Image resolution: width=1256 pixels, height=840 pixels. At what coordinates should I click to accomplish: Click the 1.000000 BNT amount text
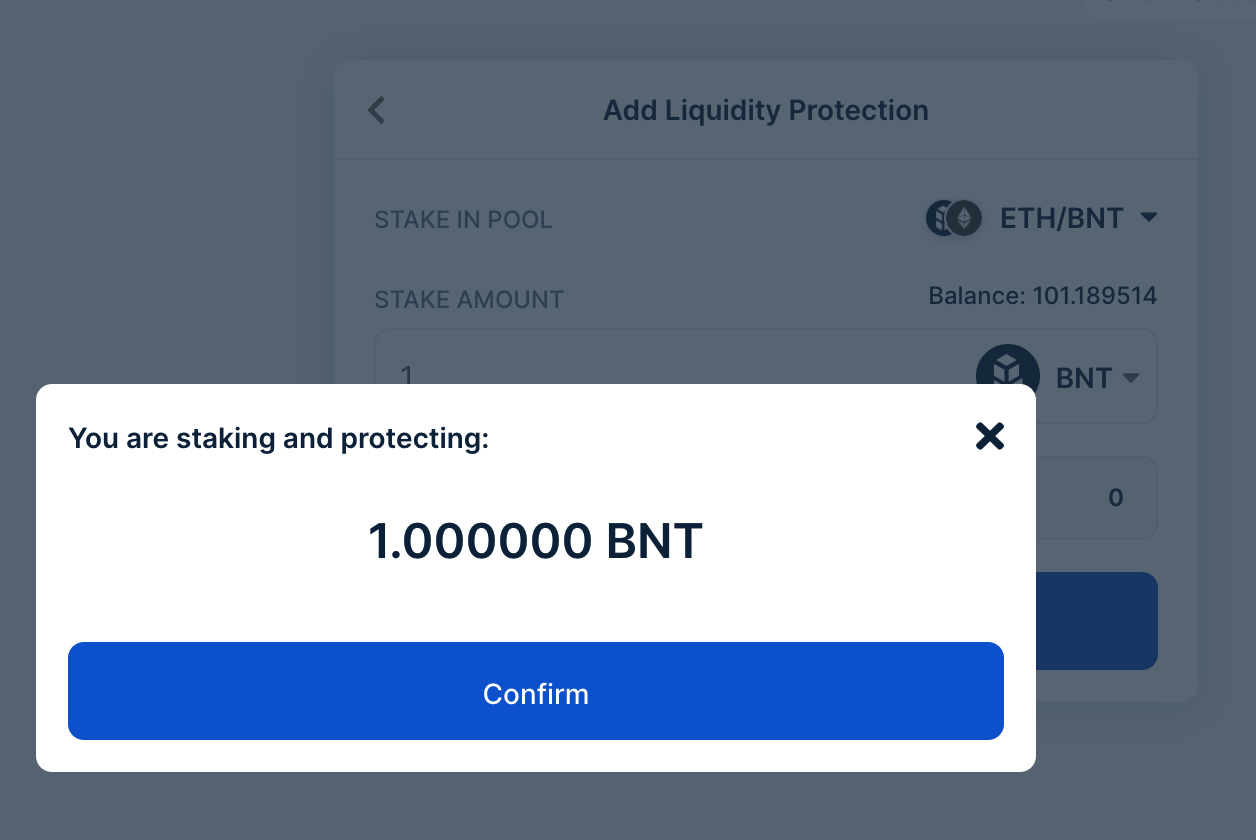click(x=536, y=541)
